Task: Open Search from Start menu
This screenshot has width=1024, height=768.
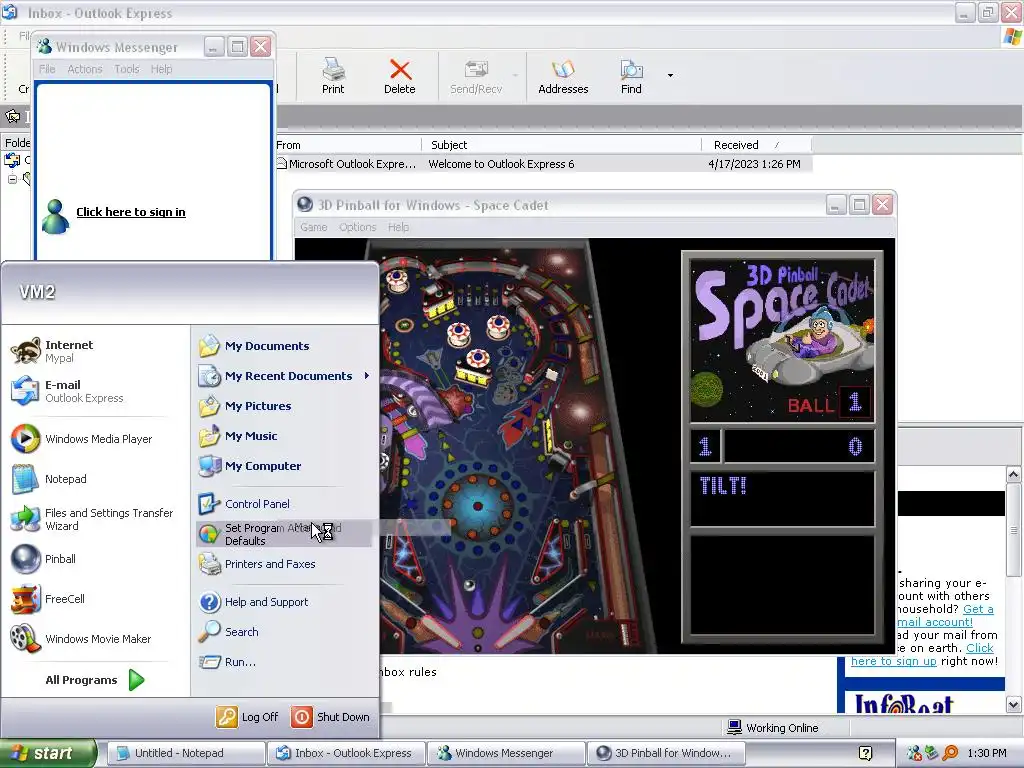Action: coord(229,632)
